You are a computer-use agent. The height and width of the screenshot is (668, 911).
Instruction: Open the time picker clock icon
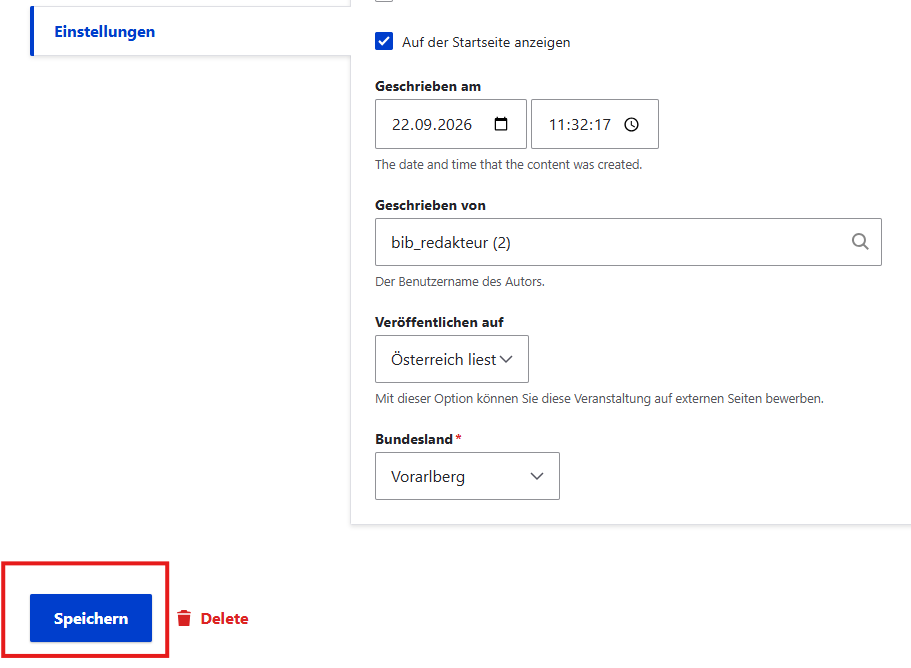click(632, 124)
